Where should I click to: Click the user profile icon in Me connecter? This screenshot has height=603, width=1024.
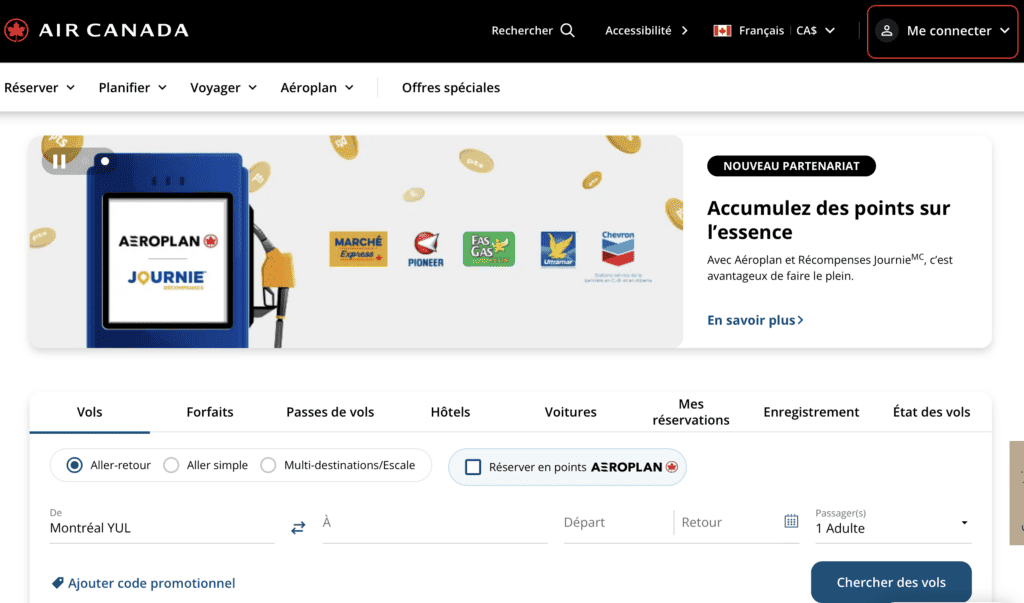click(887, 31)
